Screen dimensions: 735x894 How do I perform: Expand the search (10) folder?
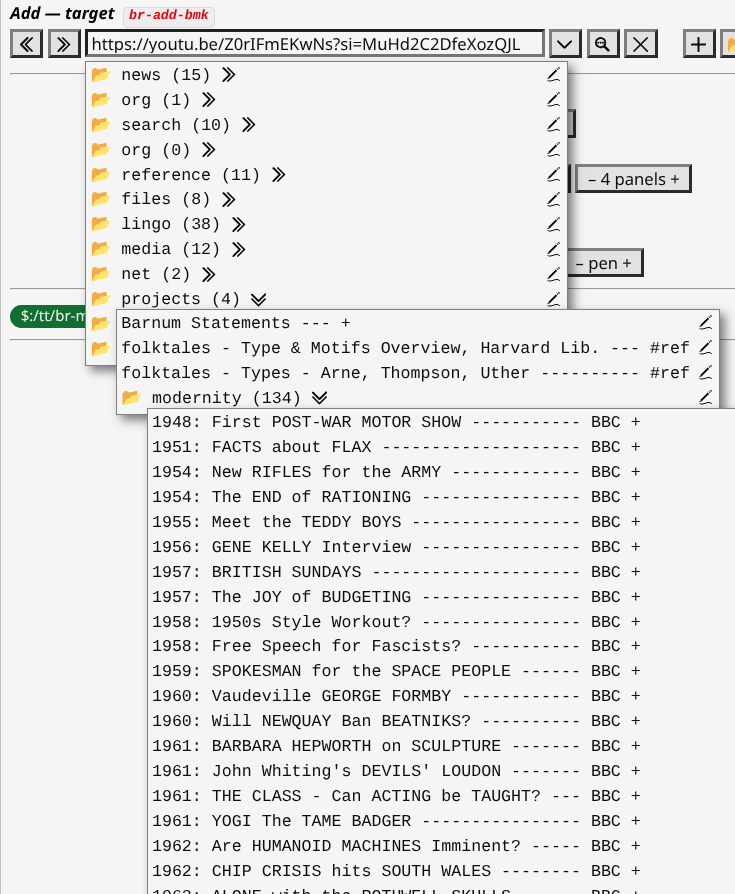[x=248, y=125]
